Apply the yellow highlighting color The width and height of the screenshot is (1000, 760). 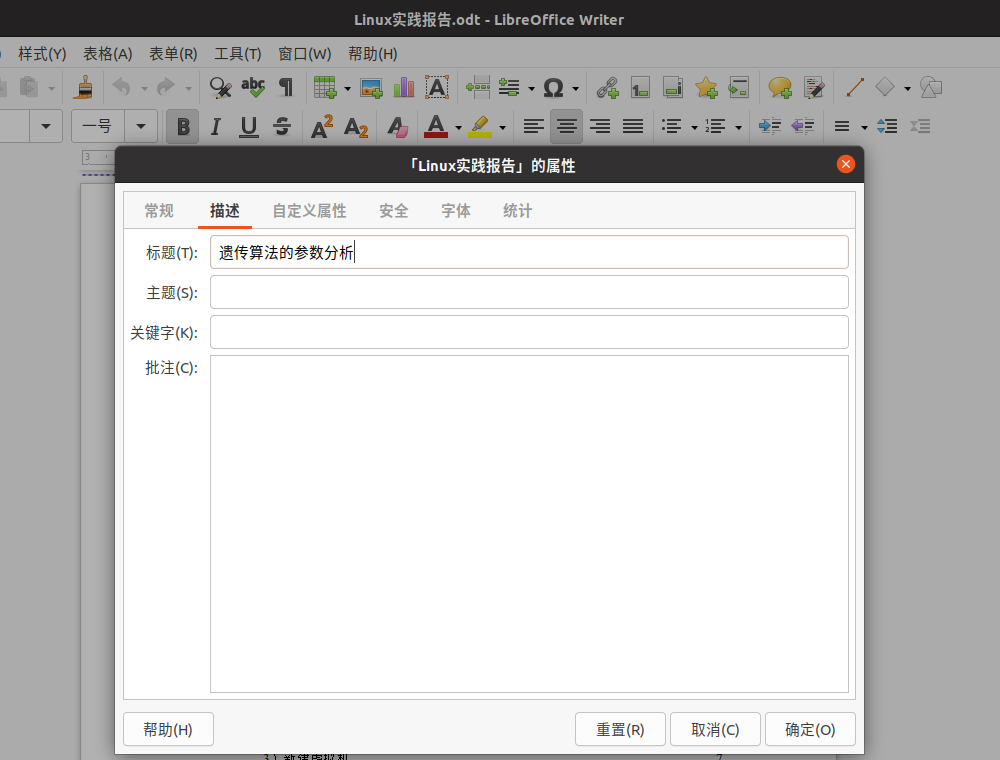tap(480, 127)
